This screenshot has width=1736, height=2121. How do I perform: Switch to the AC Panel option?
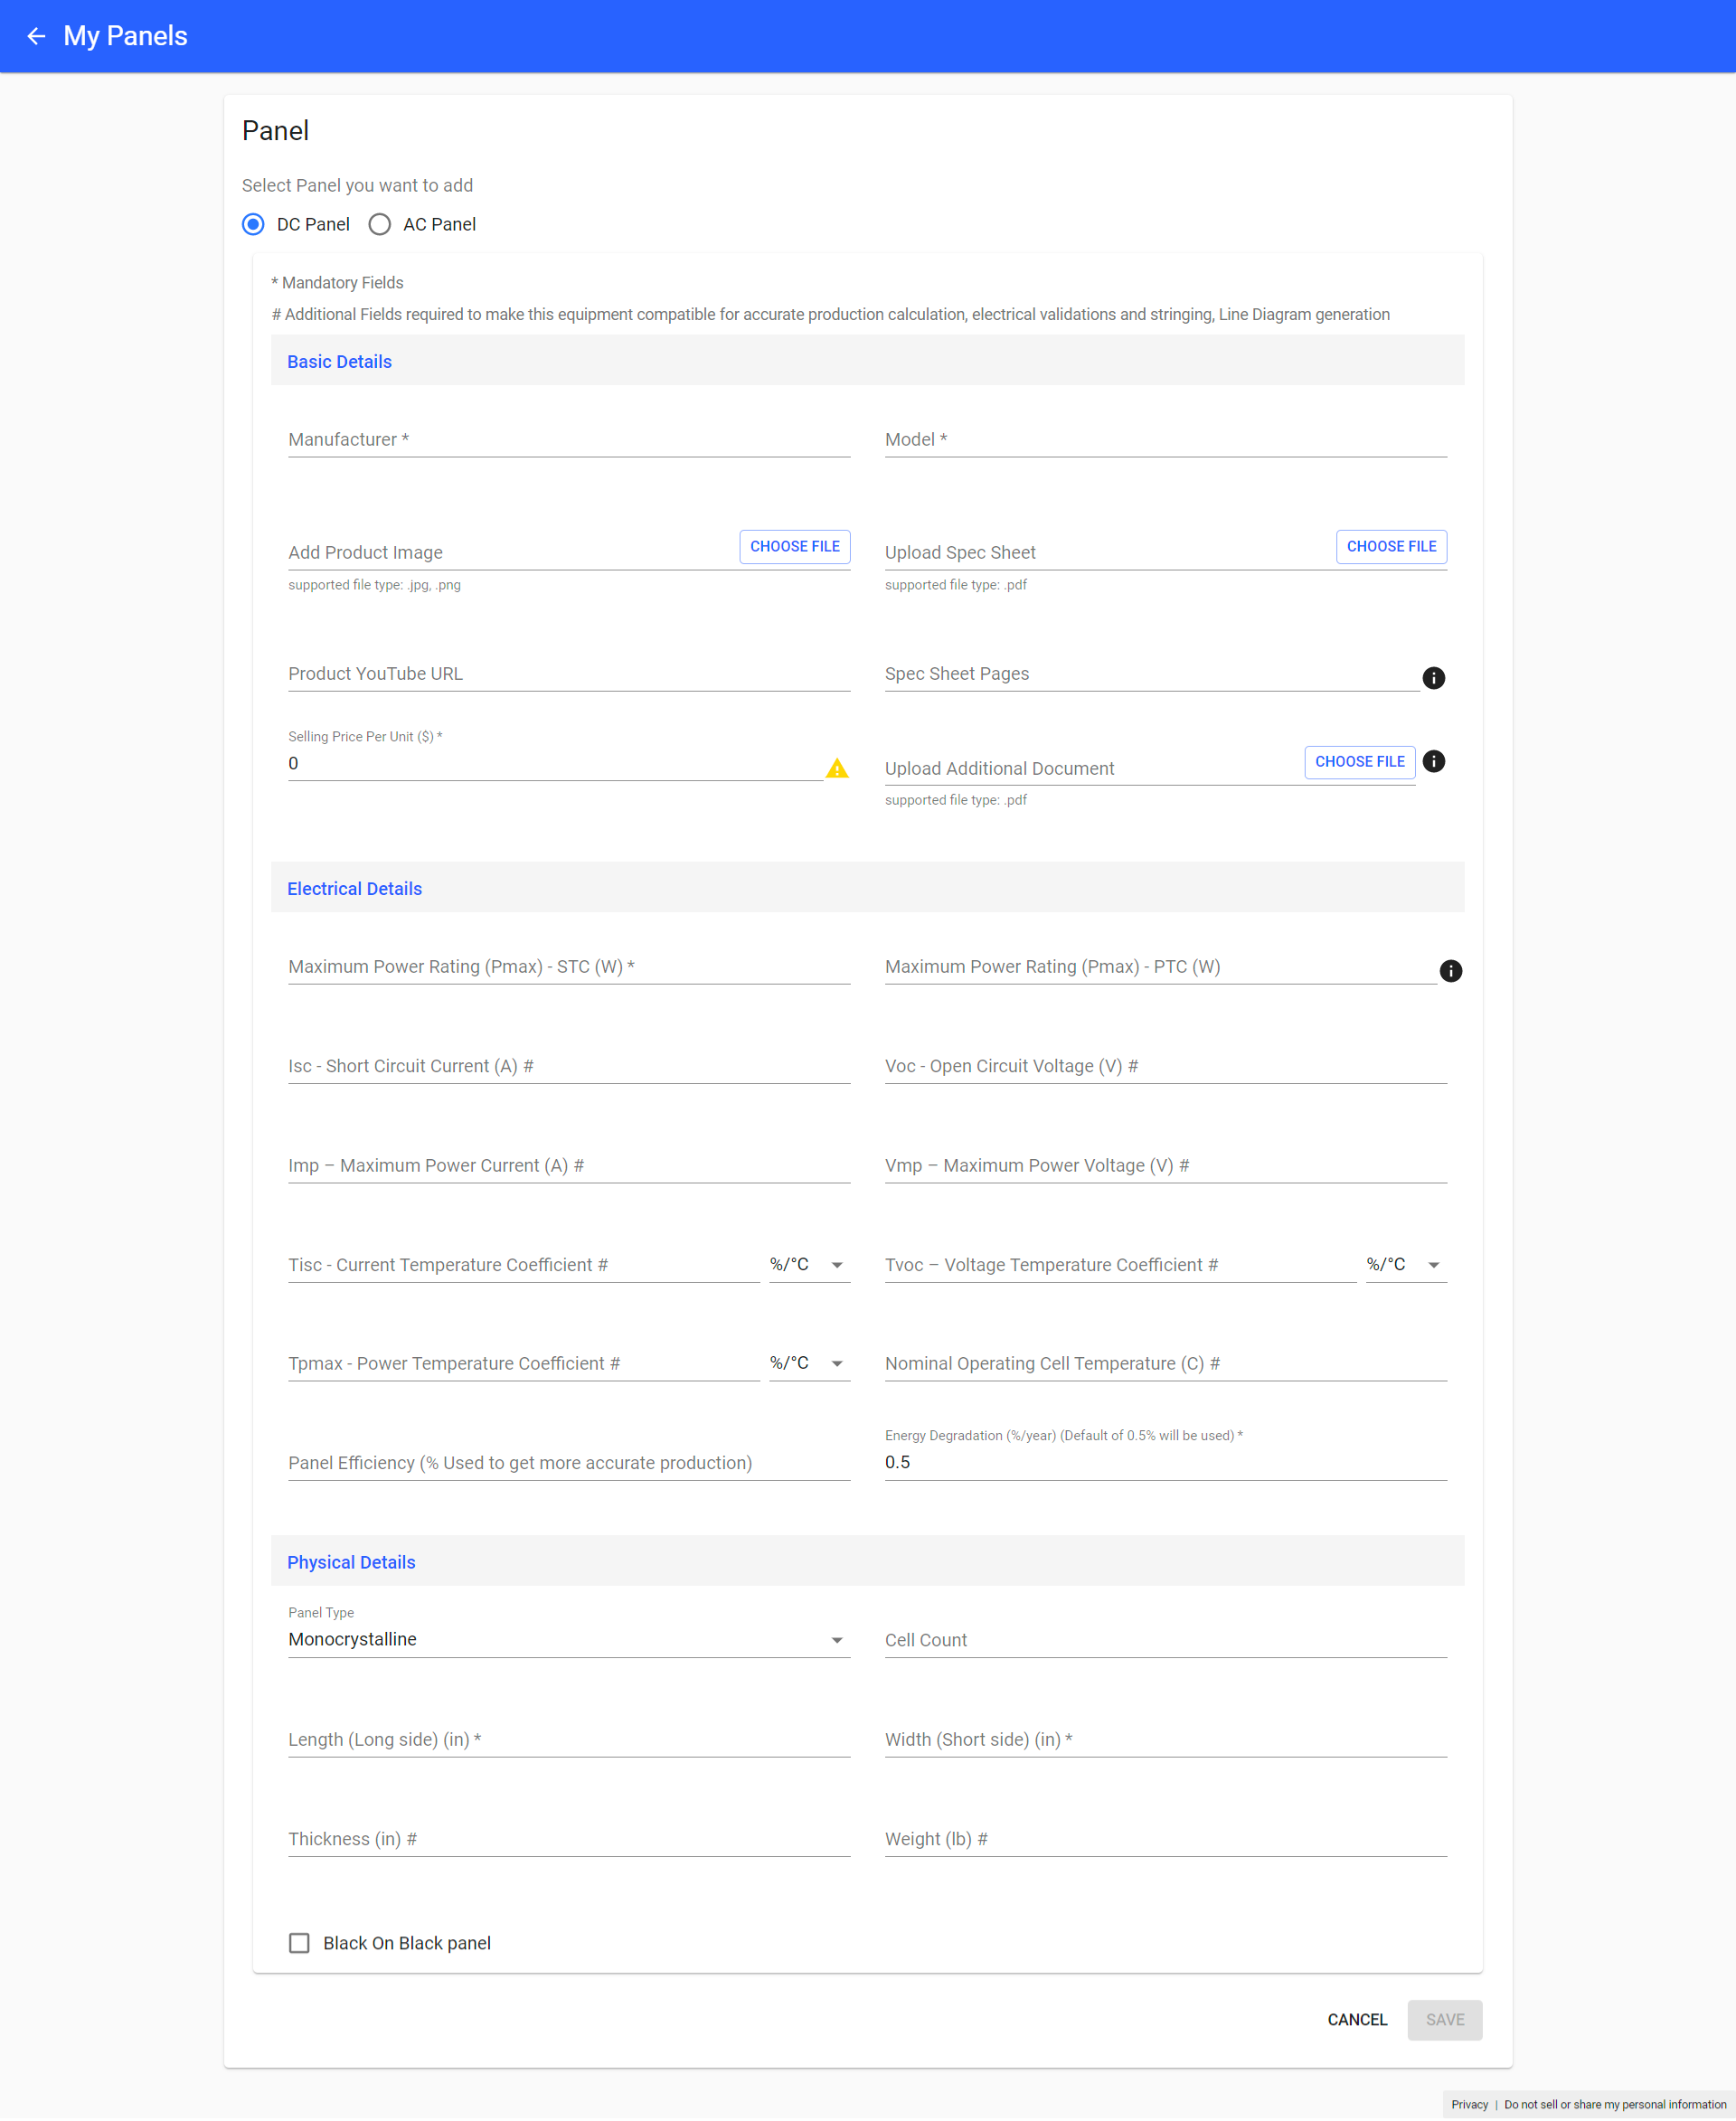coord(379,224)
